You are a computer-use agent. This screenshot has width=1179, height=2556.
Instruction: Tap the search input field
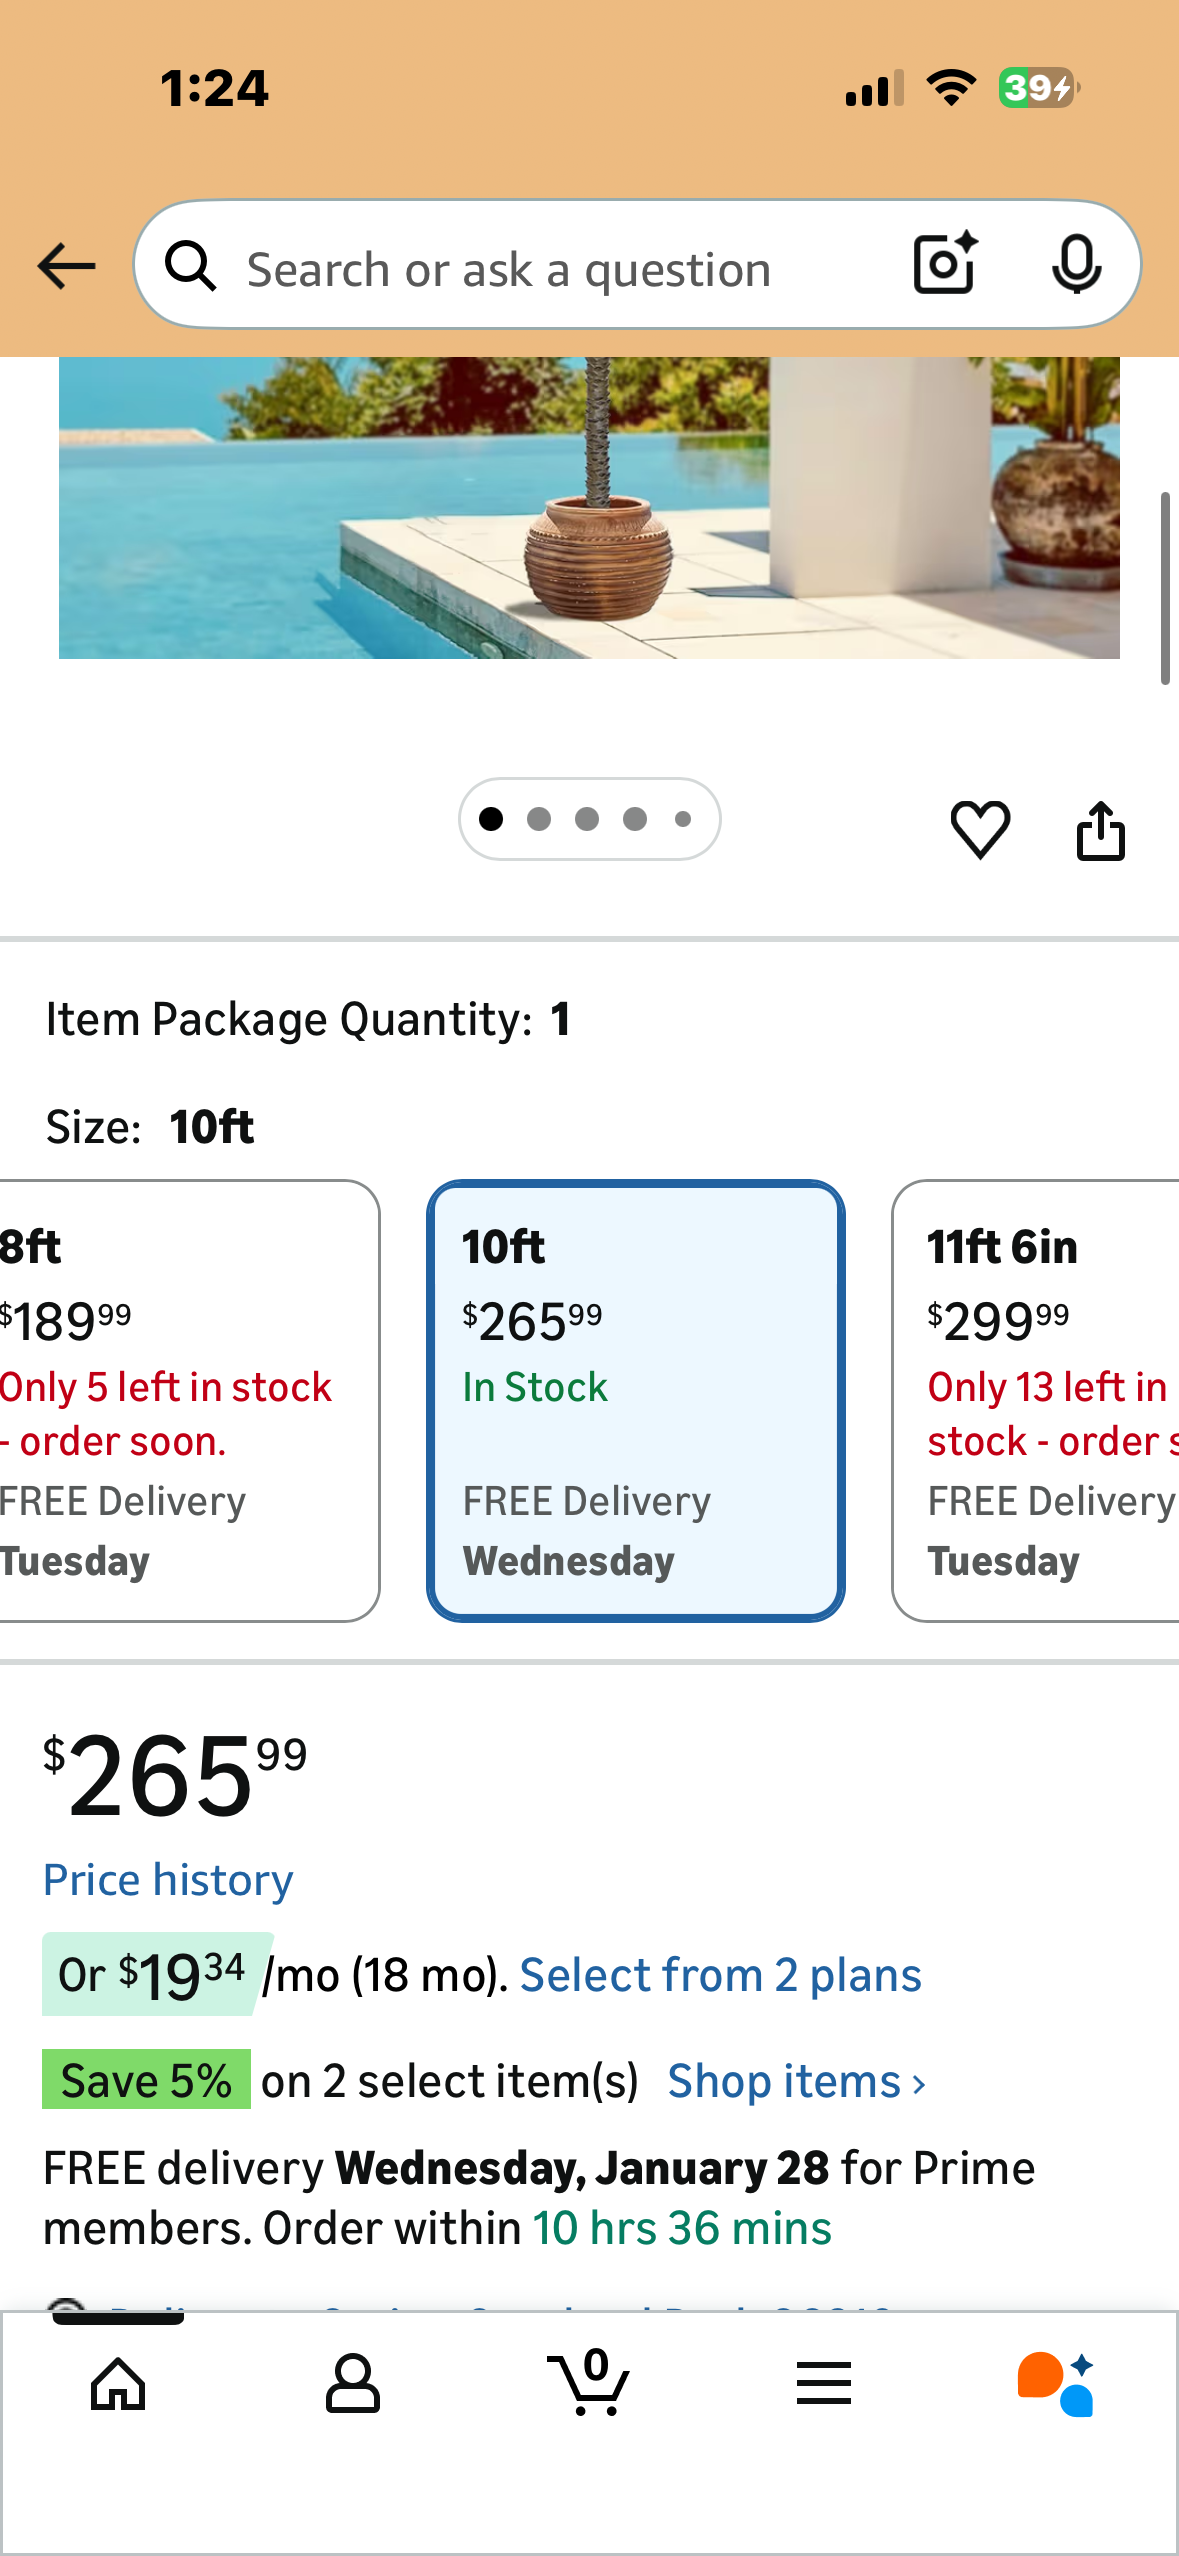pos(560,268)
